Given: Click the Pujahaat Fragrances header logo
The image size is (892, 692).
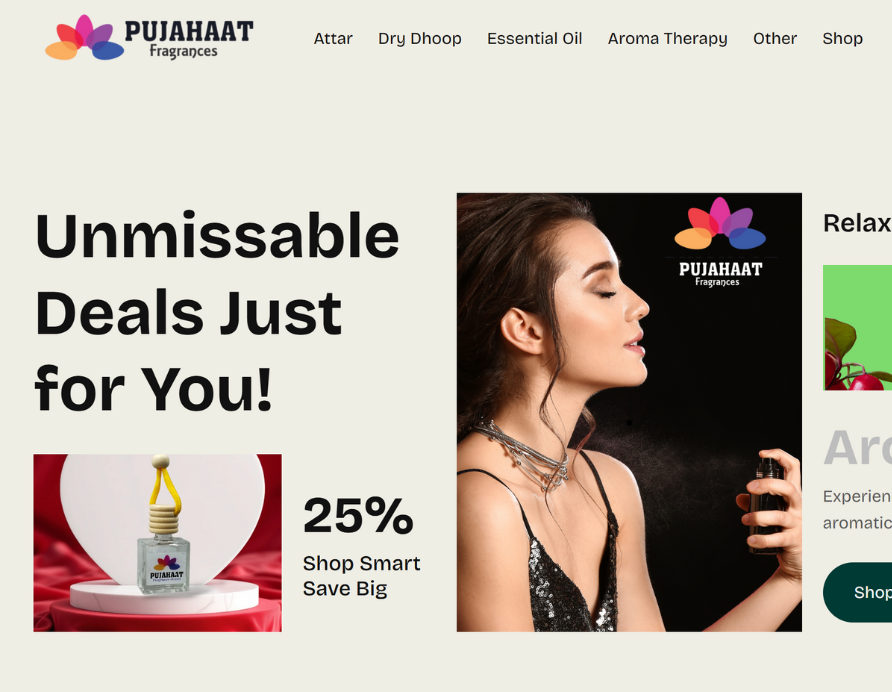Looking at the screenshot, I should tap(149, 37).
